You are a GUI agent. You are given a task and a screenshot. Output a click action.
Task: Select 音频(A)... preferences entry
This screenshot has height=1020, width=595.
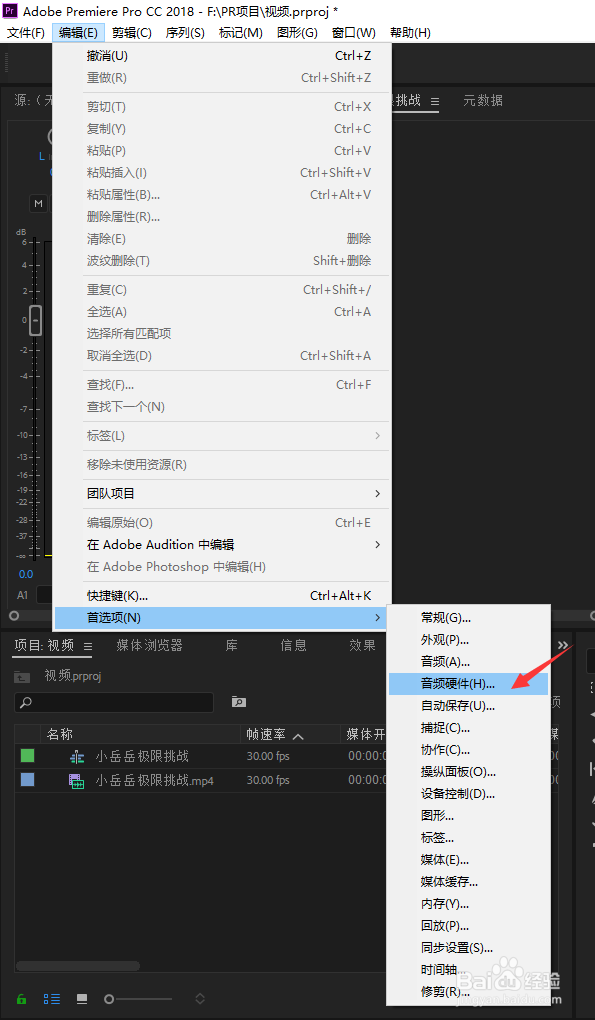tap(468, 662)
